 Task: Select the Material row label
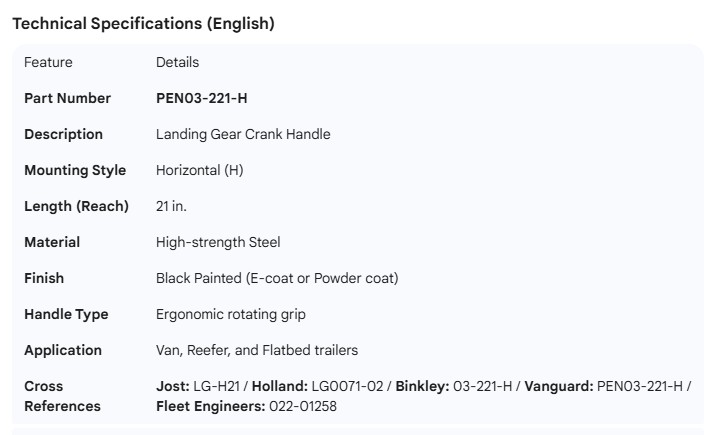pos(52,242)
